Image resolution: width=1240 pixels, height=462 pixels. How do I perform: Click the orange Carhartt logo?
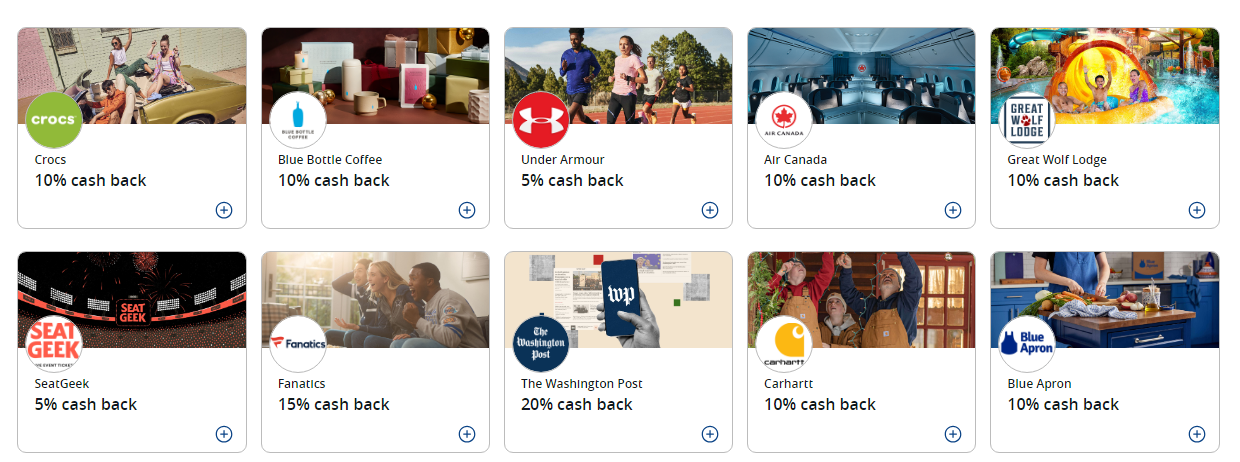(x=784, y=344)
